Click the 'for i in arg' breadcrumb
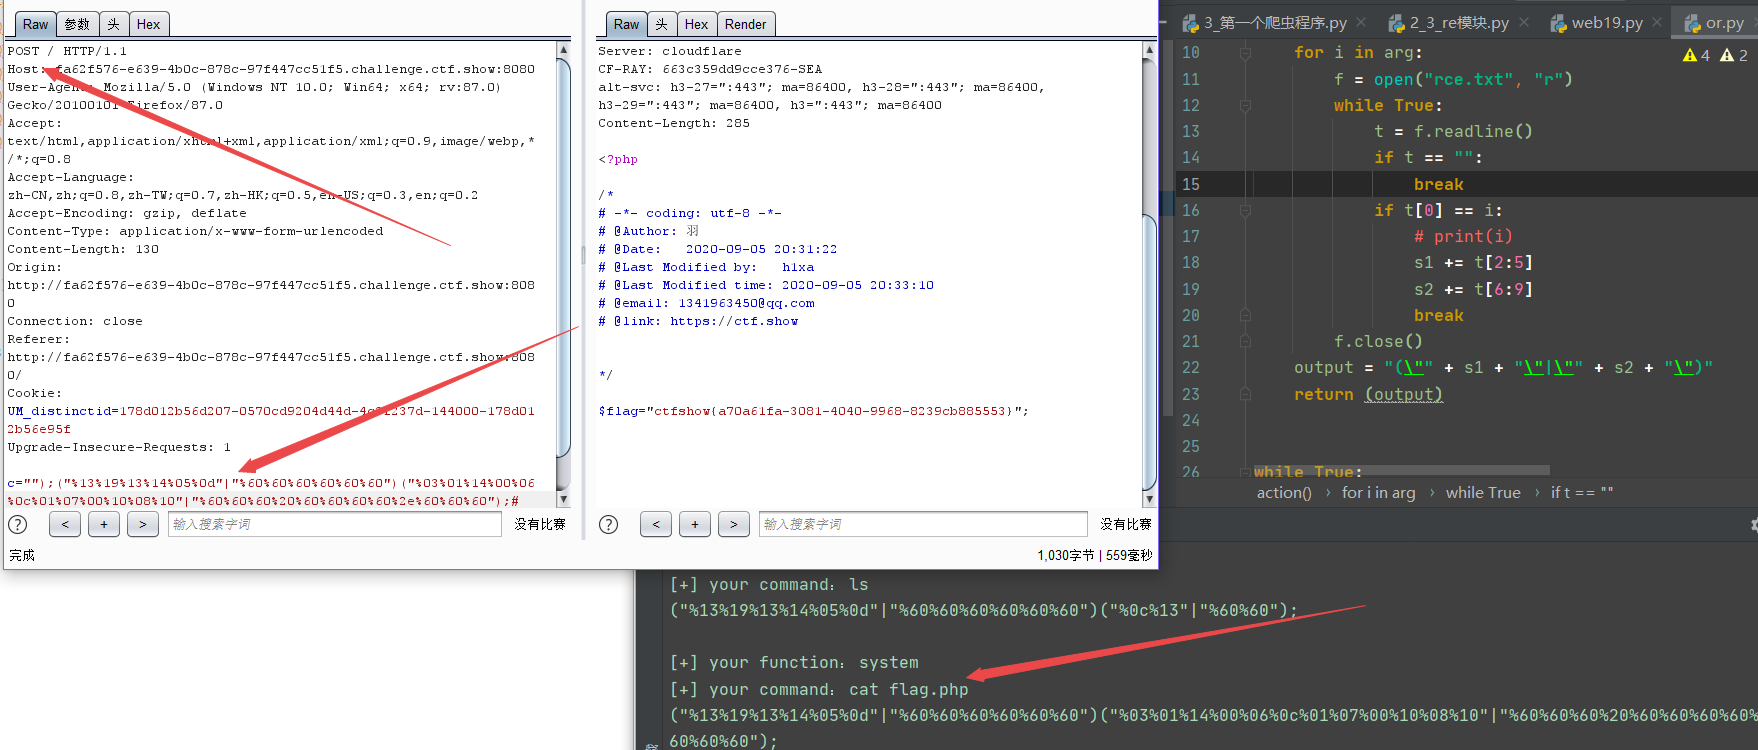The width and height of the screenshot is (1758, 750). pos(1378,493)
